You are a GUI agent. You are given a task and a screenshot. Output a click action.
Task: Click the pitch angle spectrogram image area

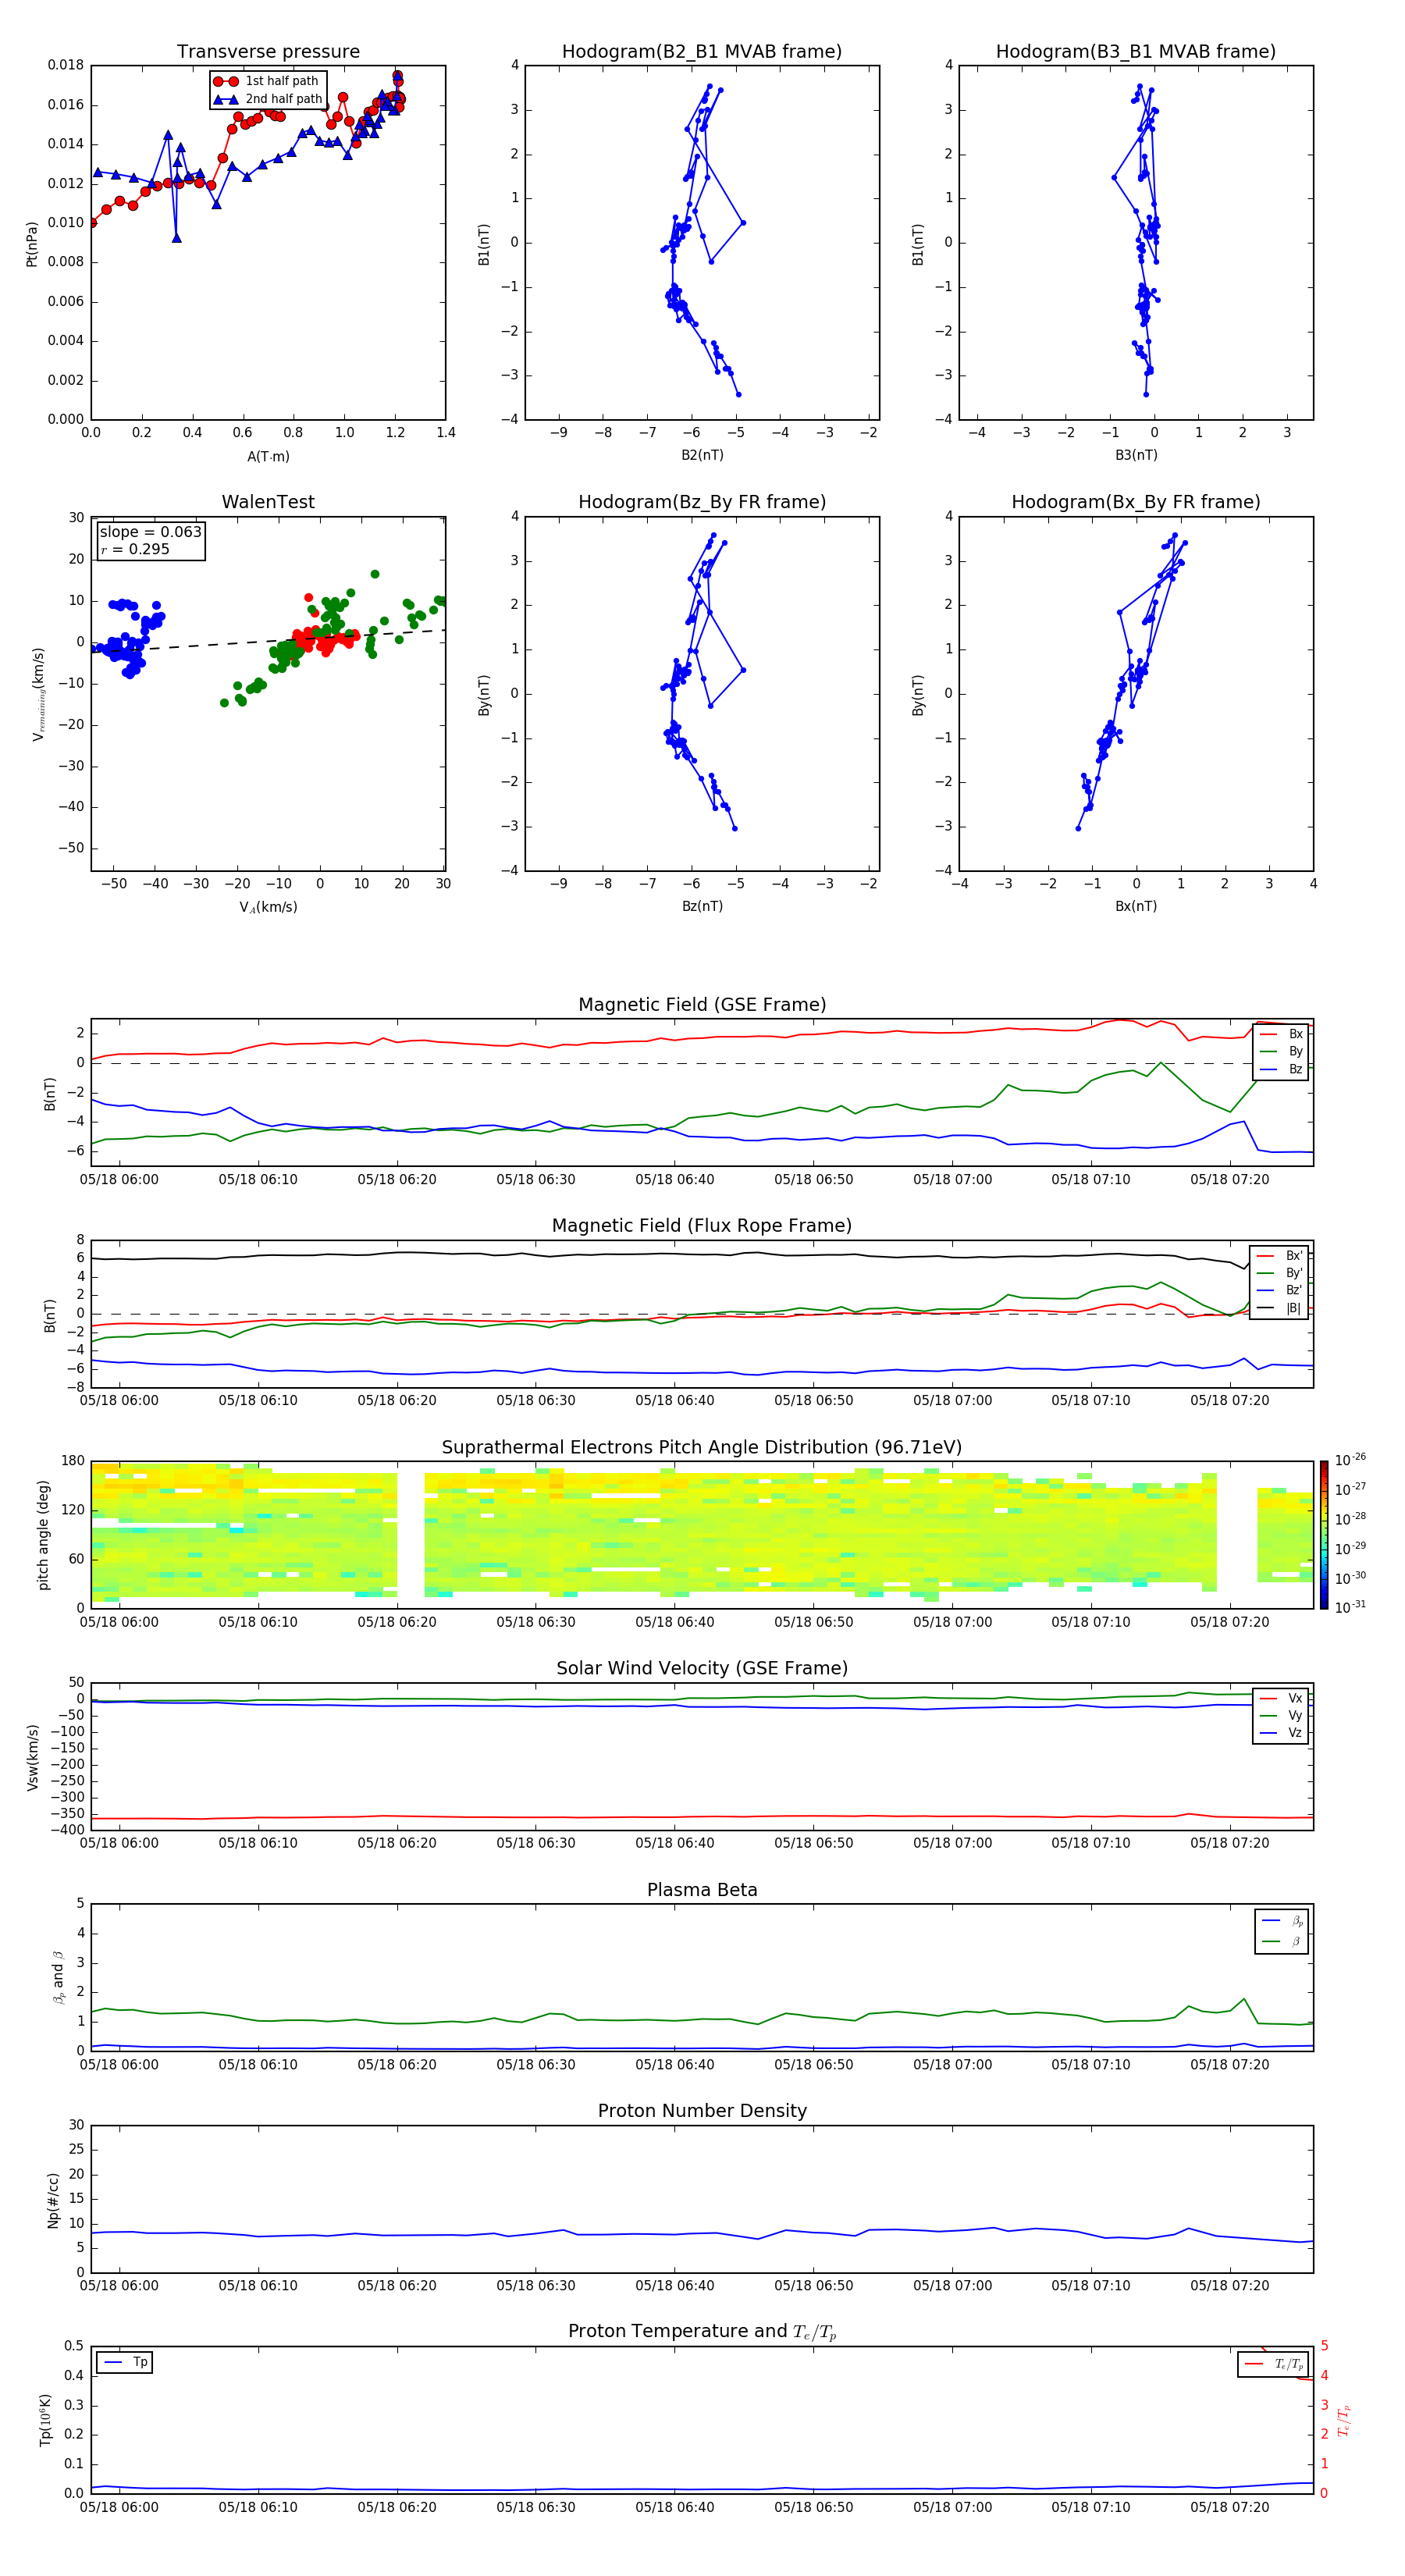(x=702, y=1535)
